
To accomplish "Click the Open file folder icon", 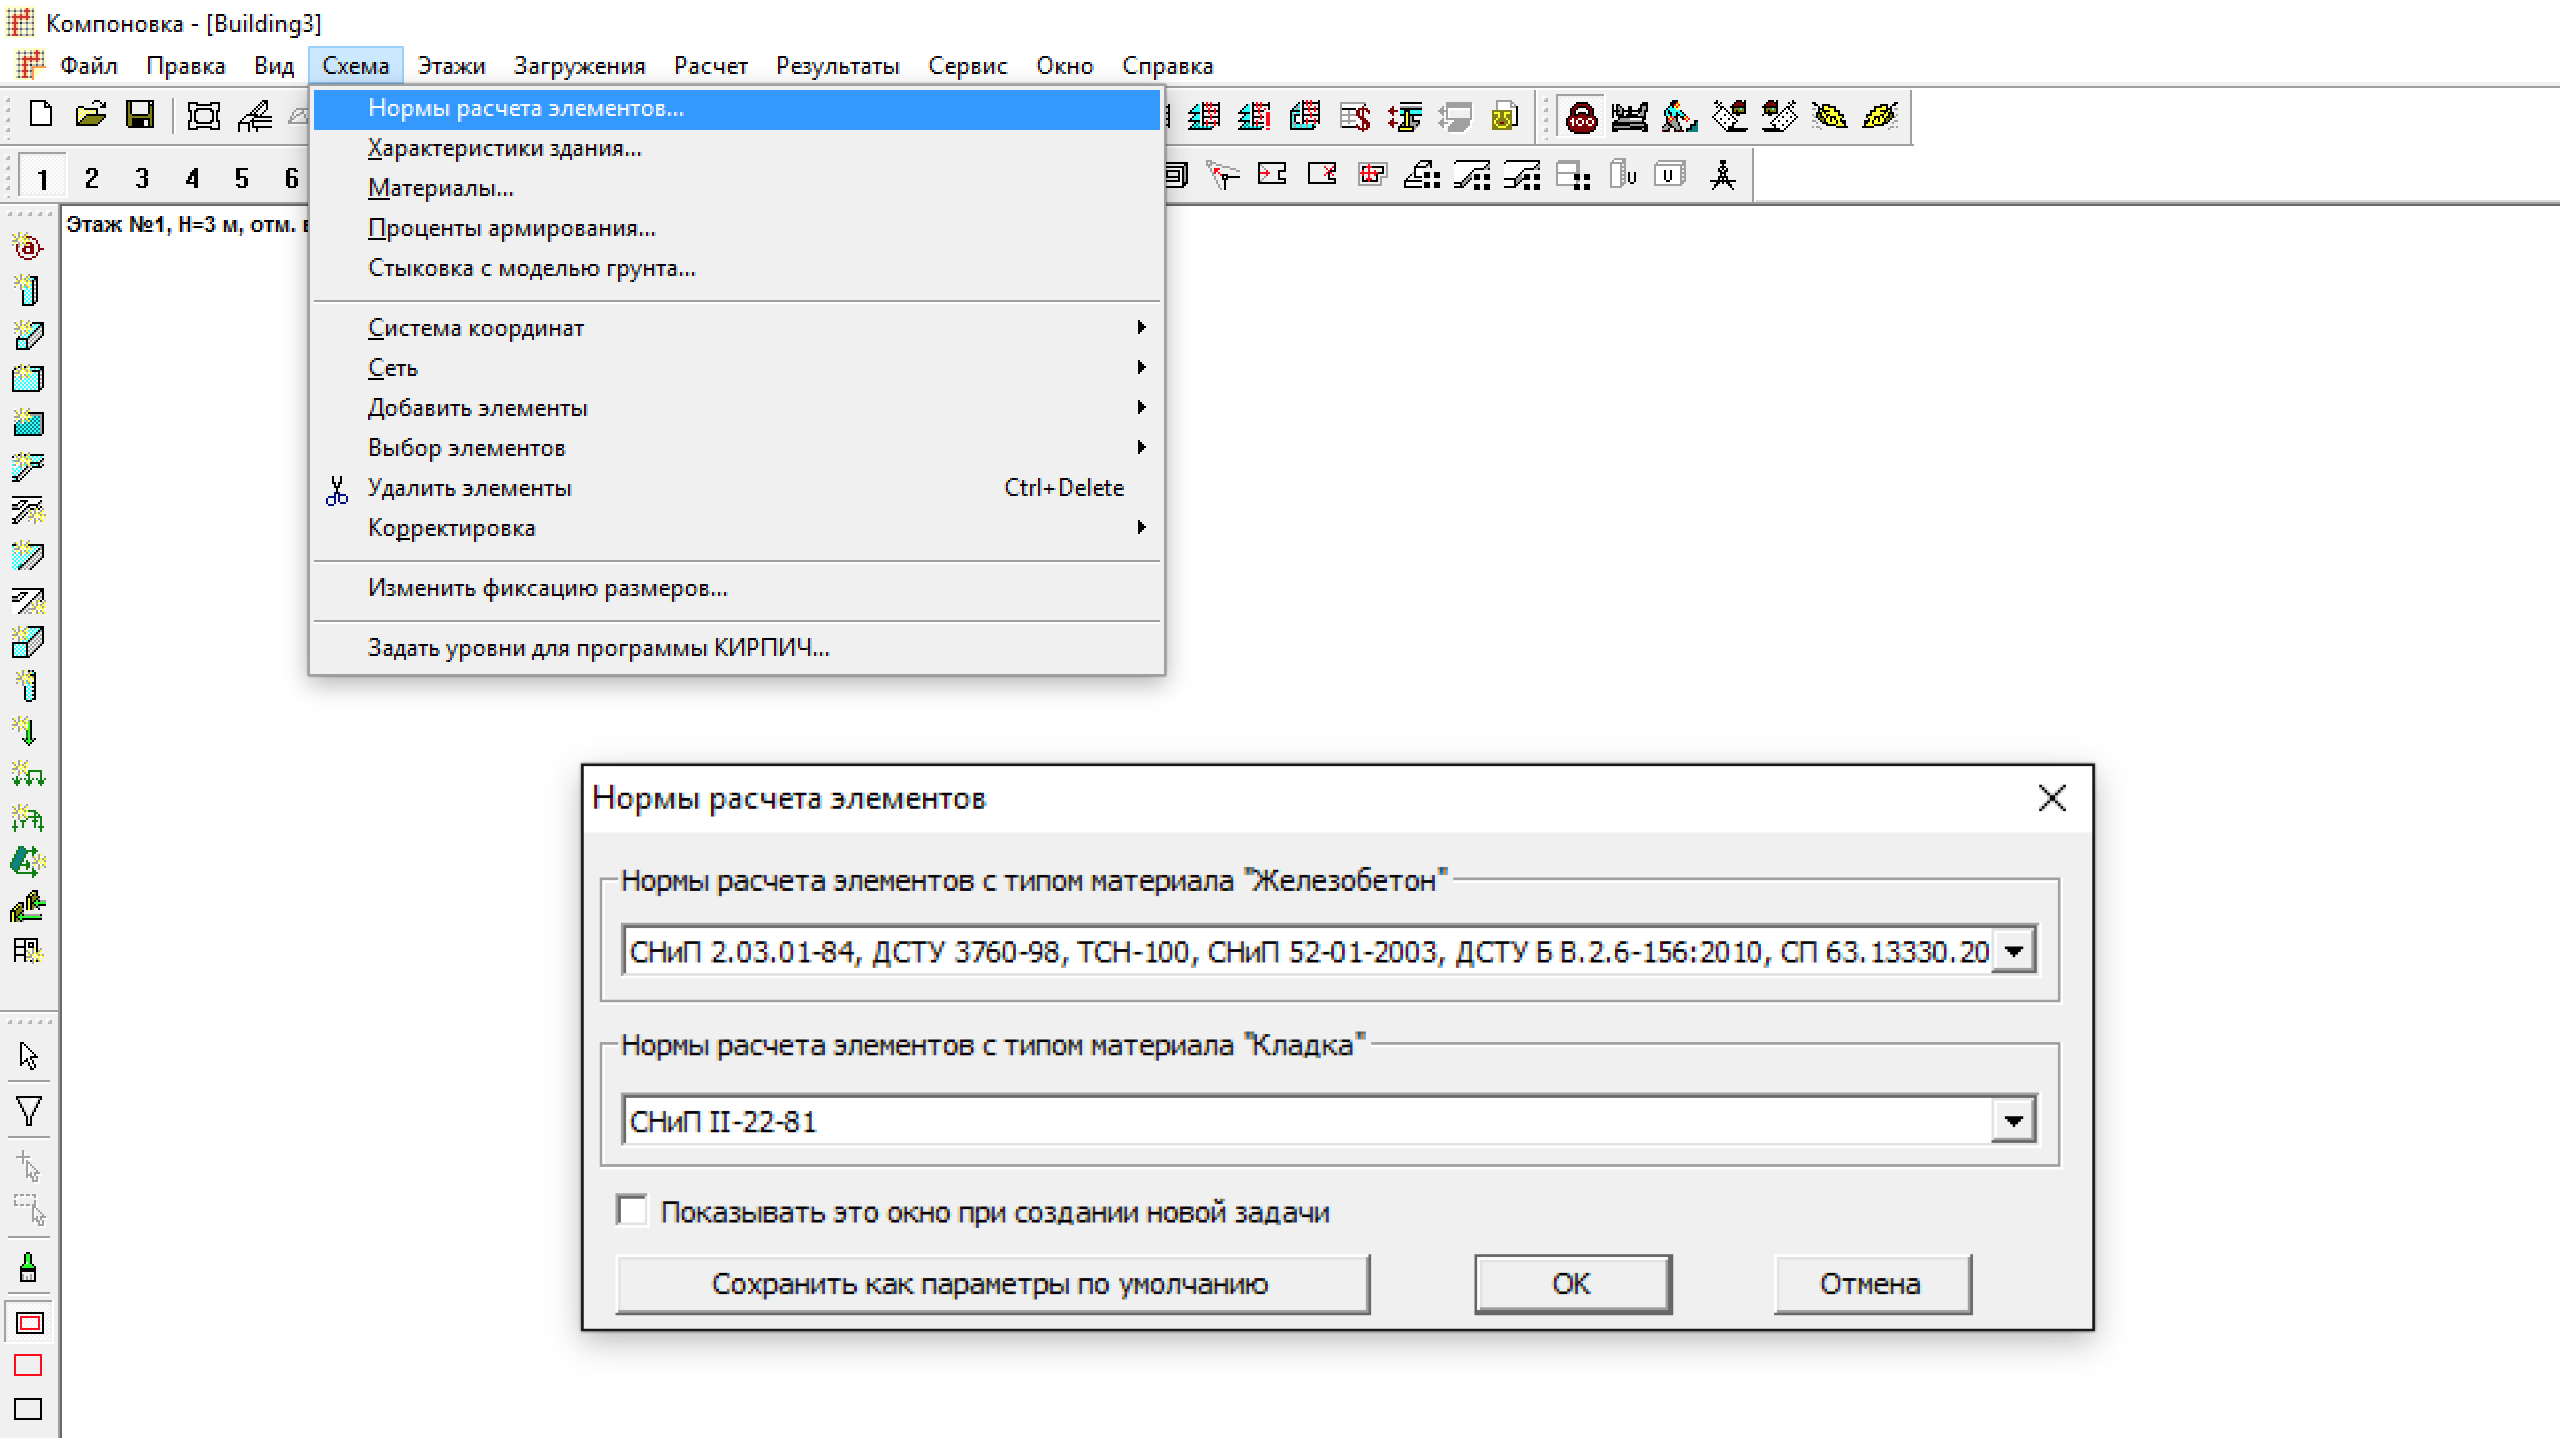I will 90,115.
